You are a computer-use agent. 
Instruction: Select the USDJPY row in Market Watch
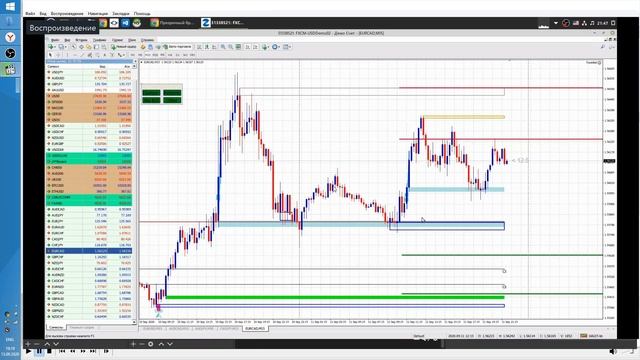point(89,72)
